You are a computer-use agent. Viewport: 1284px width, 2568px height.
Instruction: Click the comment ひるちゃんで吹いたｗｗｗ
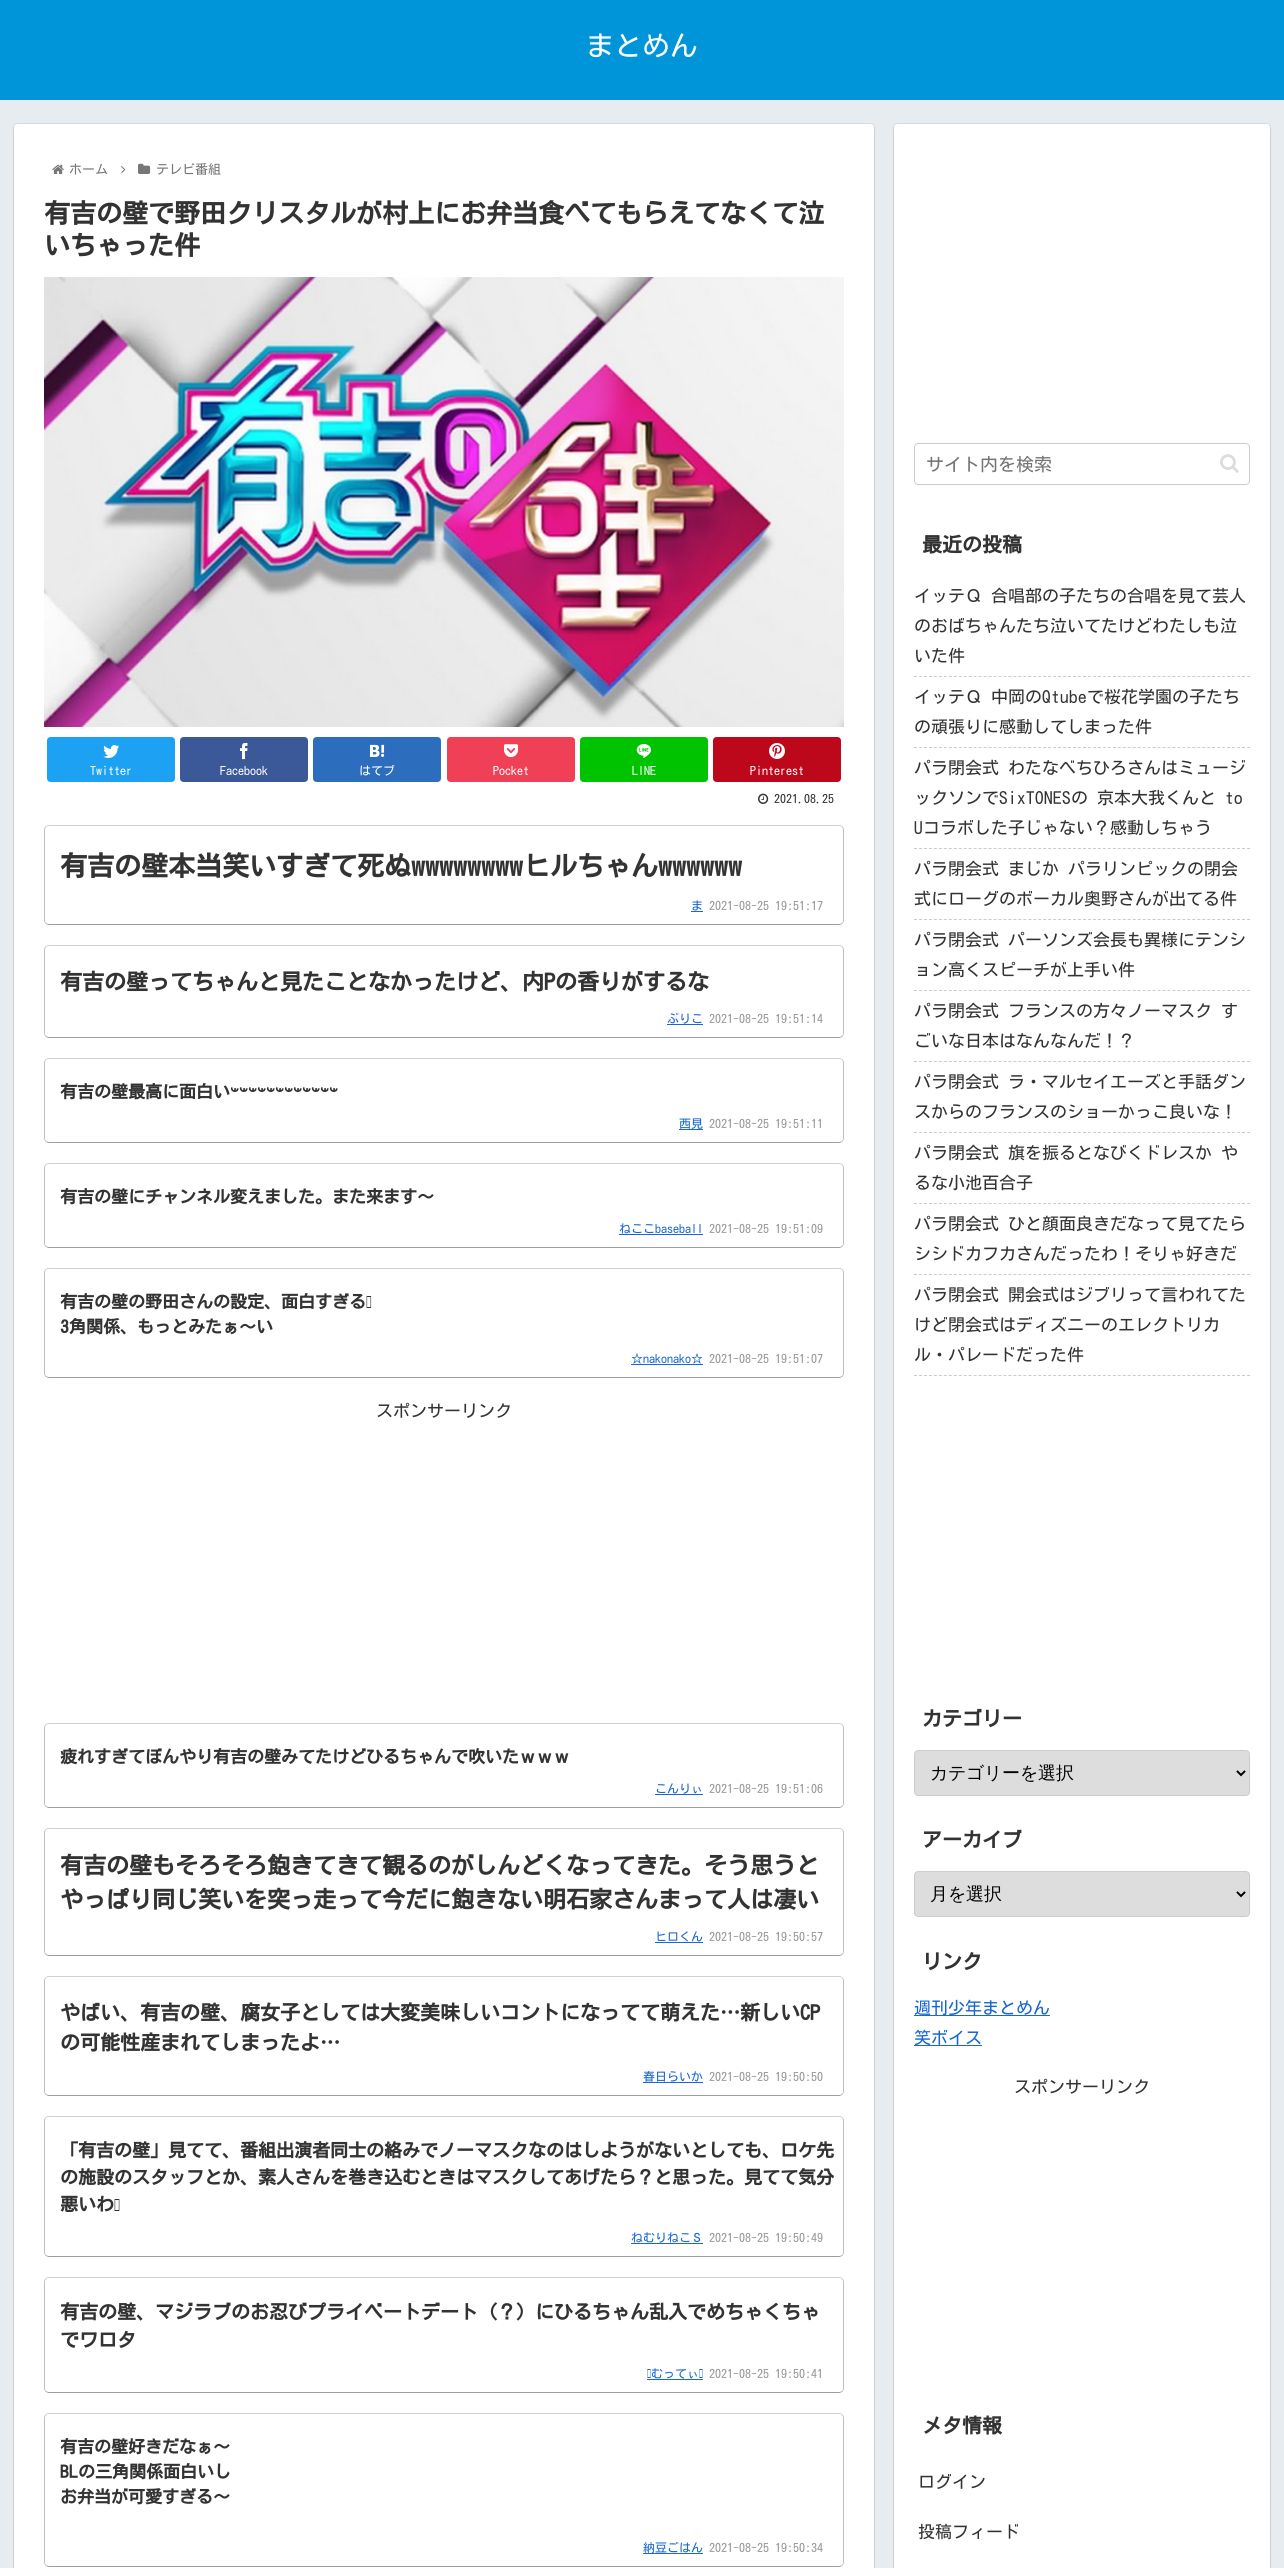pos(314,1756)
